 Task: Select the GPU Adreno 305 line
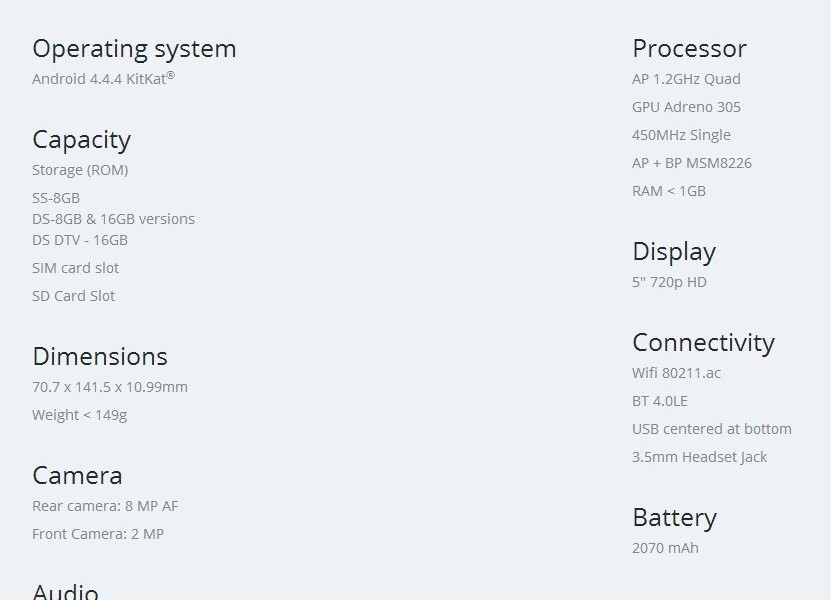point(686,107)
